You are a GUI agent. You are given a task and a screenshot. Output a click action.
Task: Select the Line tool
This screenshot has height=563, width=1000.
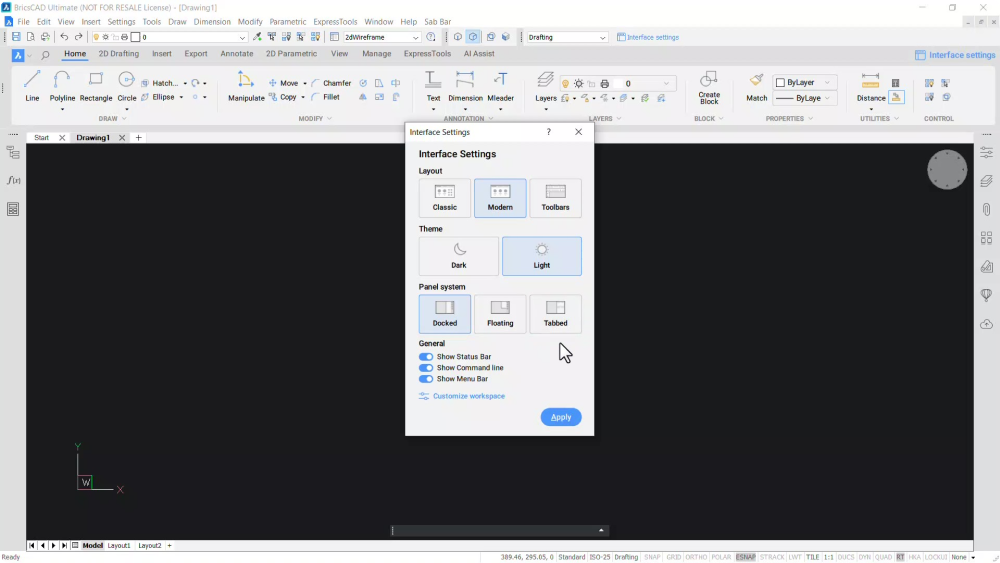click(x=32, y=86)
